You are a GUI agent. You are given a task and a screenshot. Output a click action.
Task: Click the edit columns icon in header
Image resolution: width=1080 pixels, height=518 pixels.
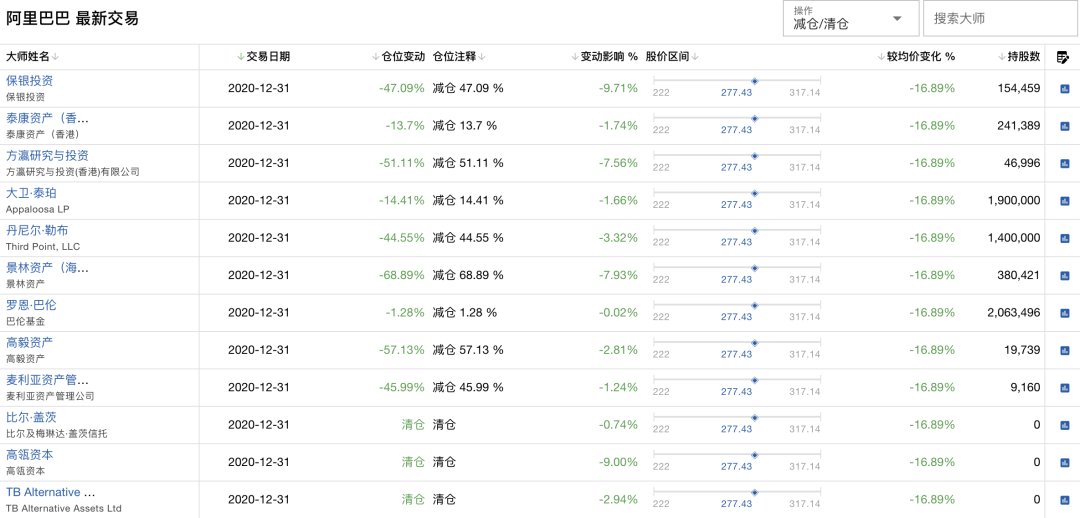click(1062, 58)
